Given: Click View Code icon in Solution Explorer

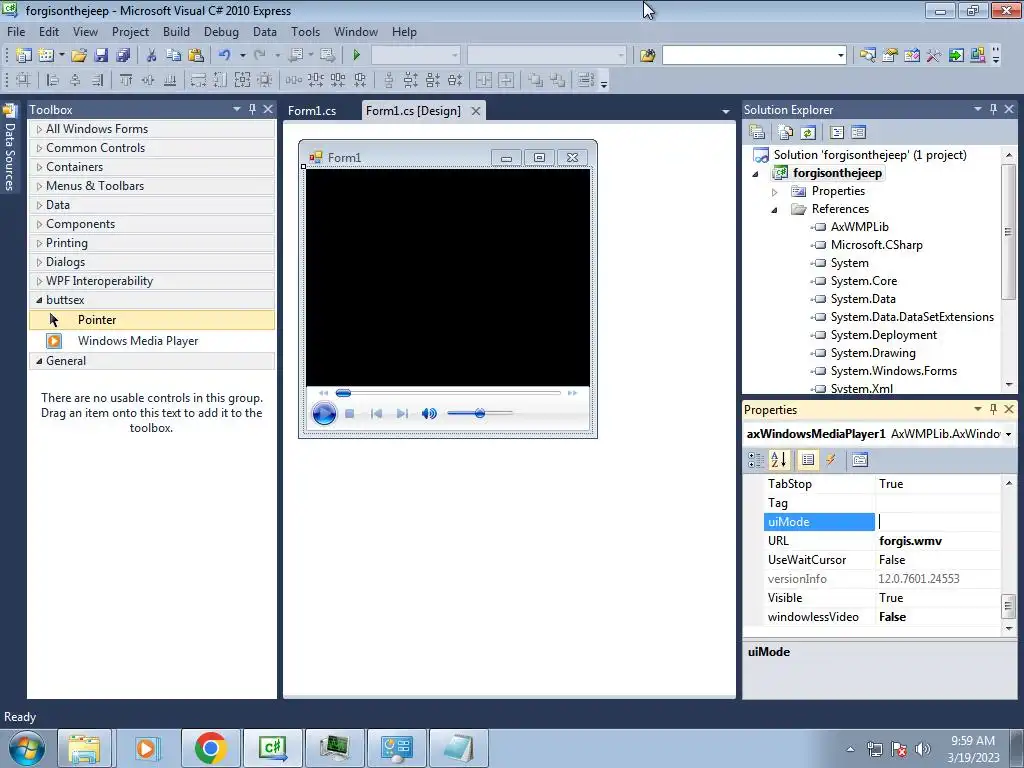Looking at the screenshot, I should (x=837, y=133).
